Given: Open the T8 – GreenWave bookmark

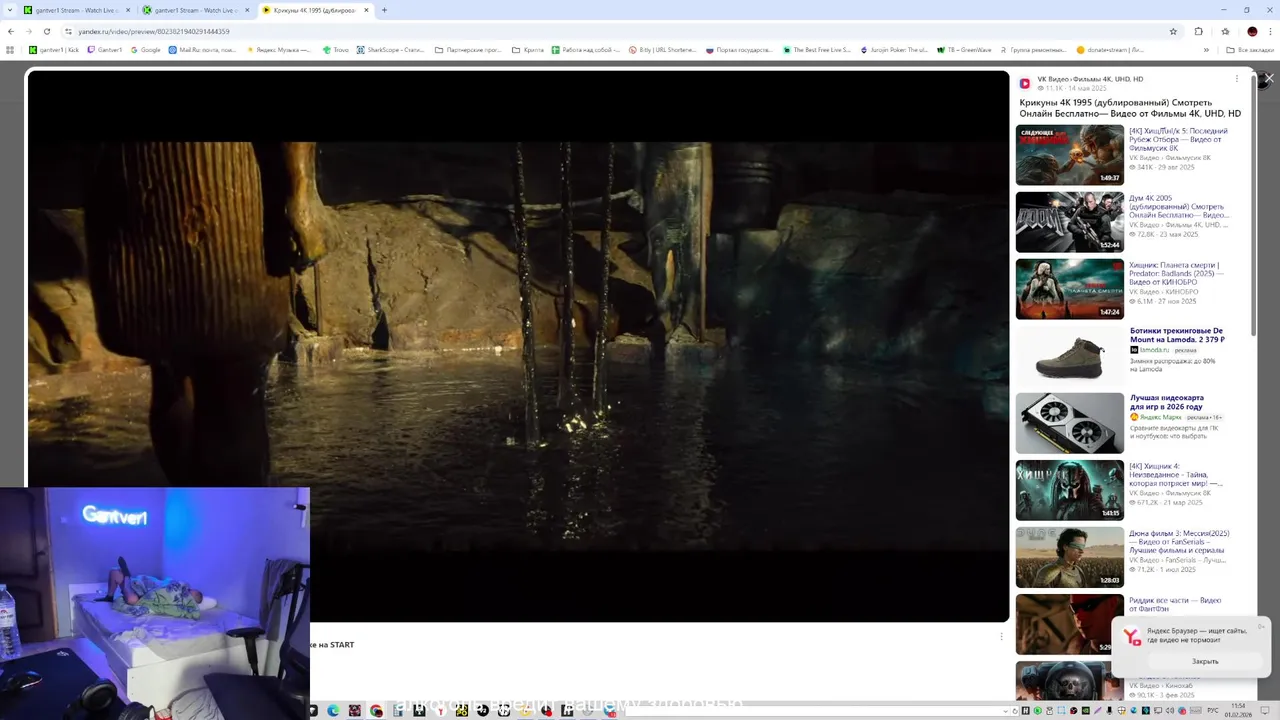Looking at the screenshot, I should point(963,49).
